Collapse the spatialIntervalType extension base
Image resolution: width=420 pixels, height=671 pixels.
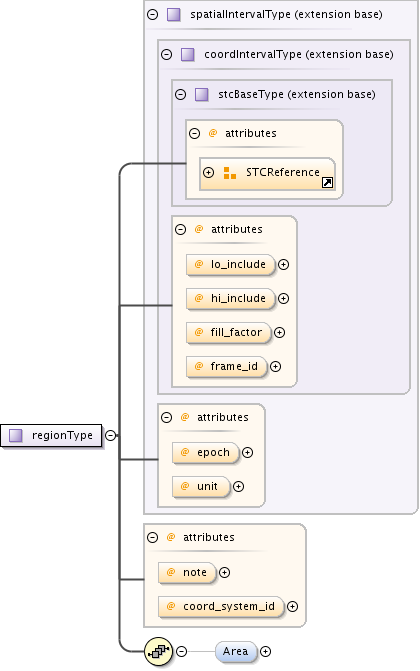(152, 15)
